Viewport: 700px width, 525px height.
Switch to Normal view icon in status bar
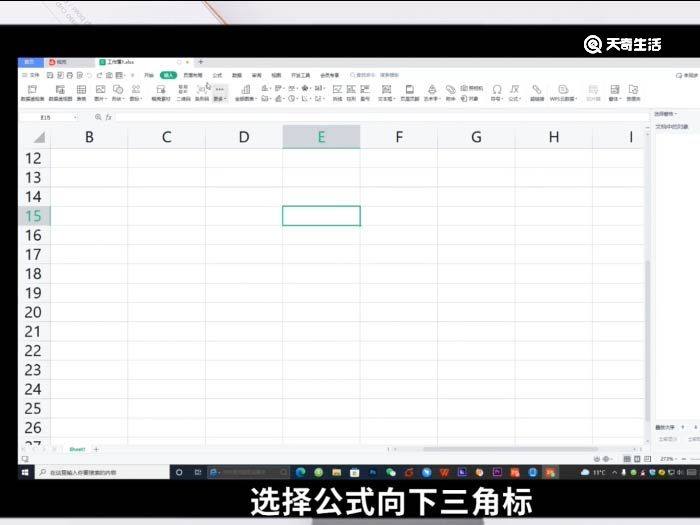(627, 459)
